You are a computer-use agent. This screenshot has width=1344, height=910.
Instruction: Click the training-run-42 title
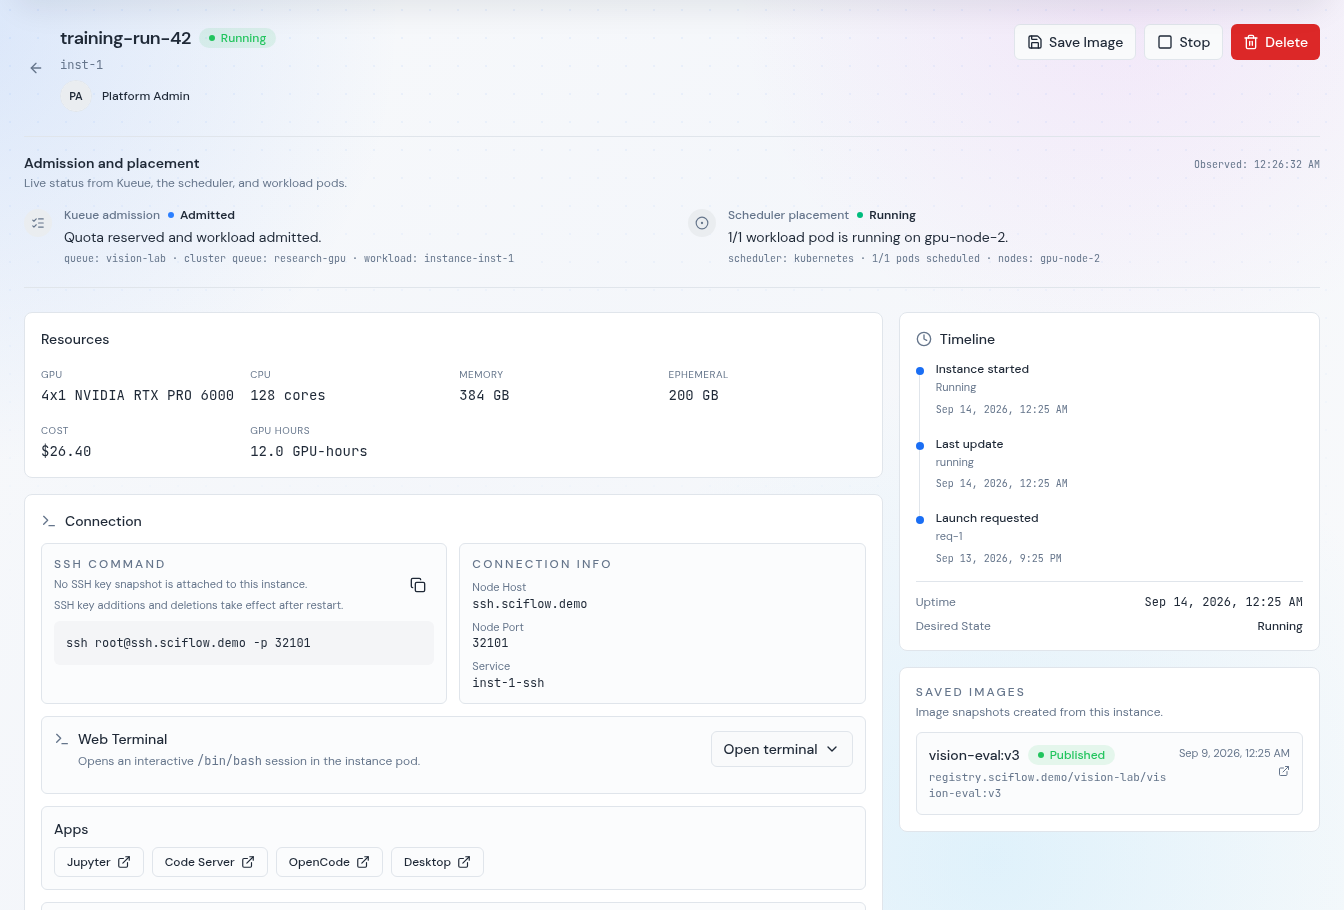point(125,38)
